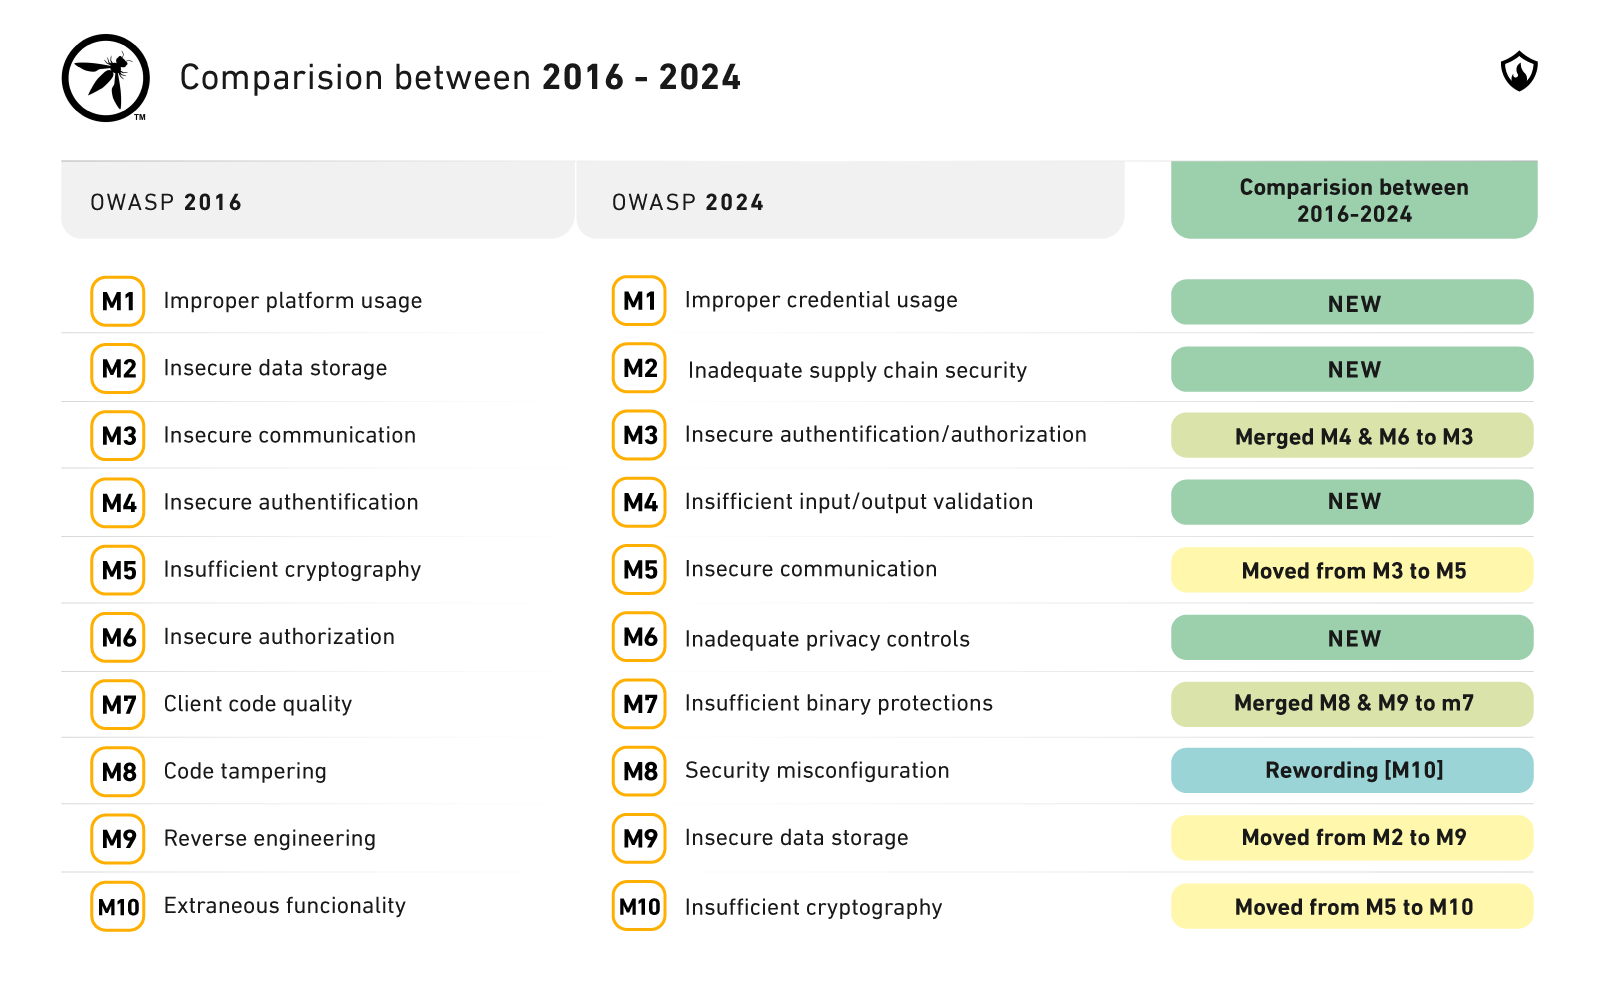Click the 'Moved from M5 to M10' tag
This screenshot has width=1600, height=1005.
click(1352, 906)
